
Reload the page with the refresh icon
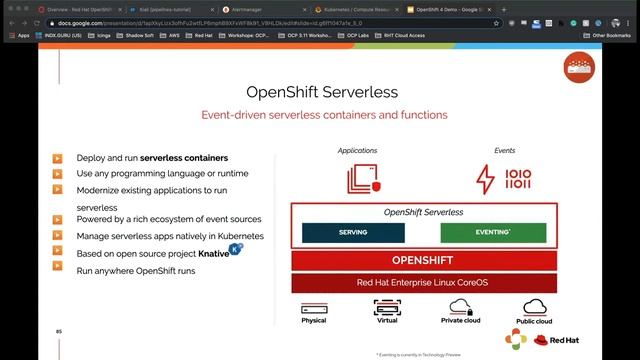(37, 23)
